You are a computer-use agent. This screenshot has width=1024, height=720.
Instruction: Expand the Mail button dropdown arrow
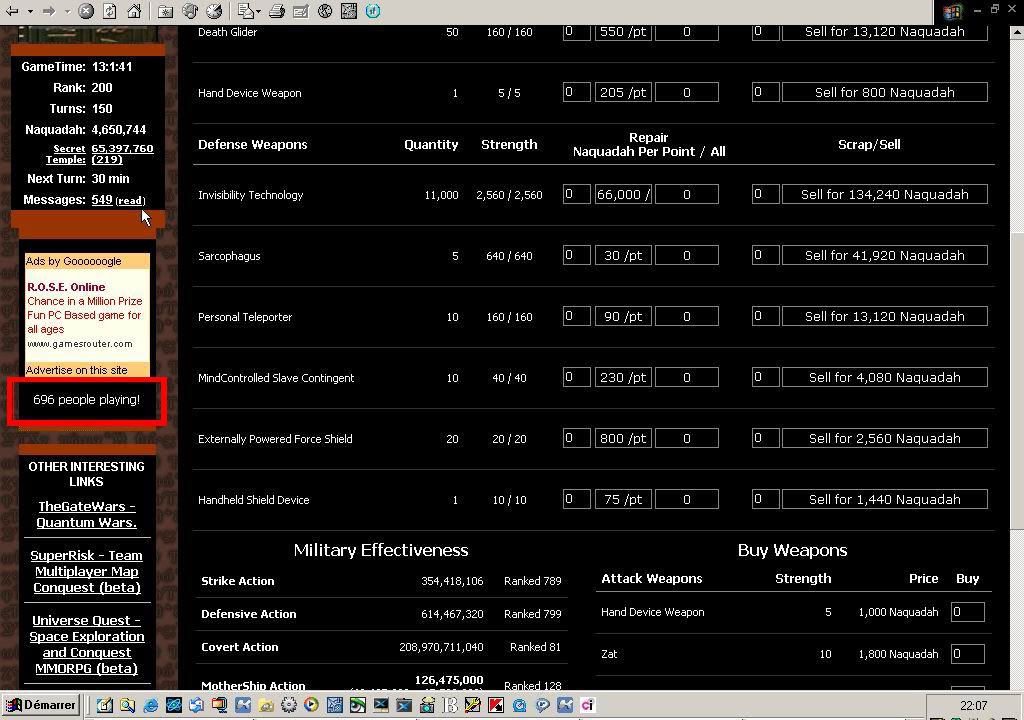[x=259, y=11]
